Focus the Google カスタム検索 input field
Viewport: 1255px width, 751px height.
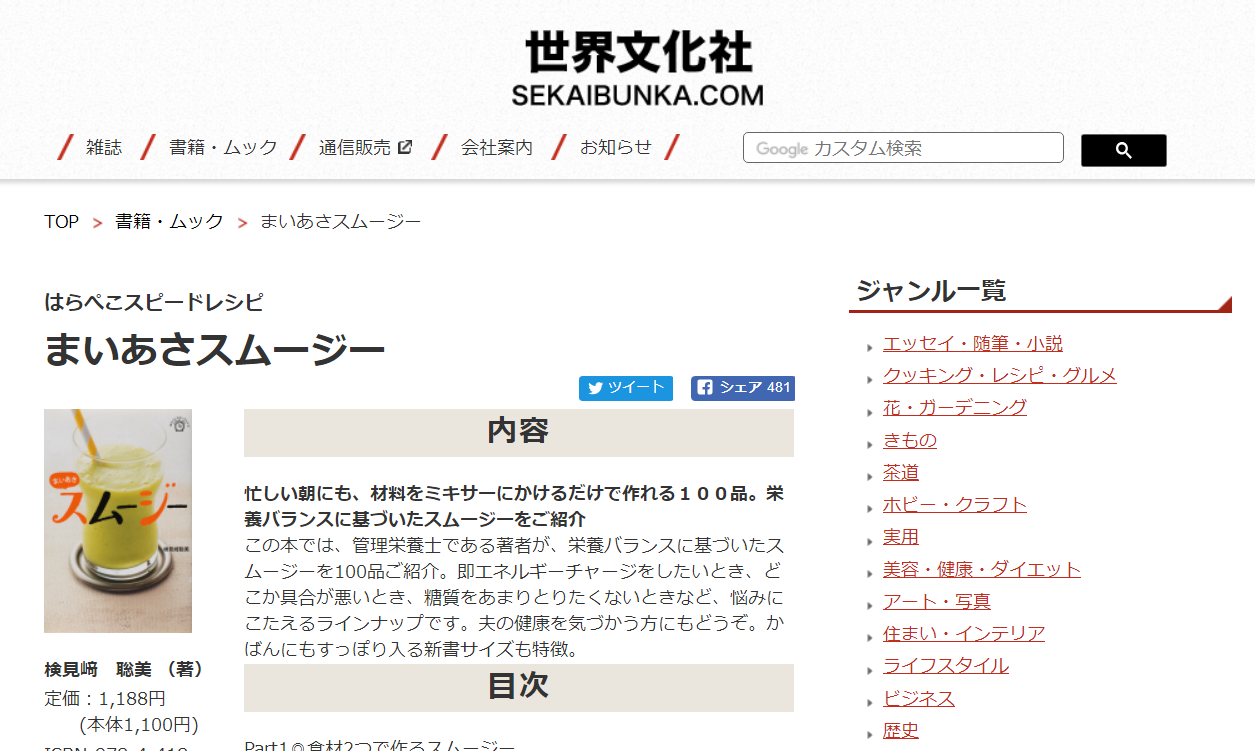(903, 148)
